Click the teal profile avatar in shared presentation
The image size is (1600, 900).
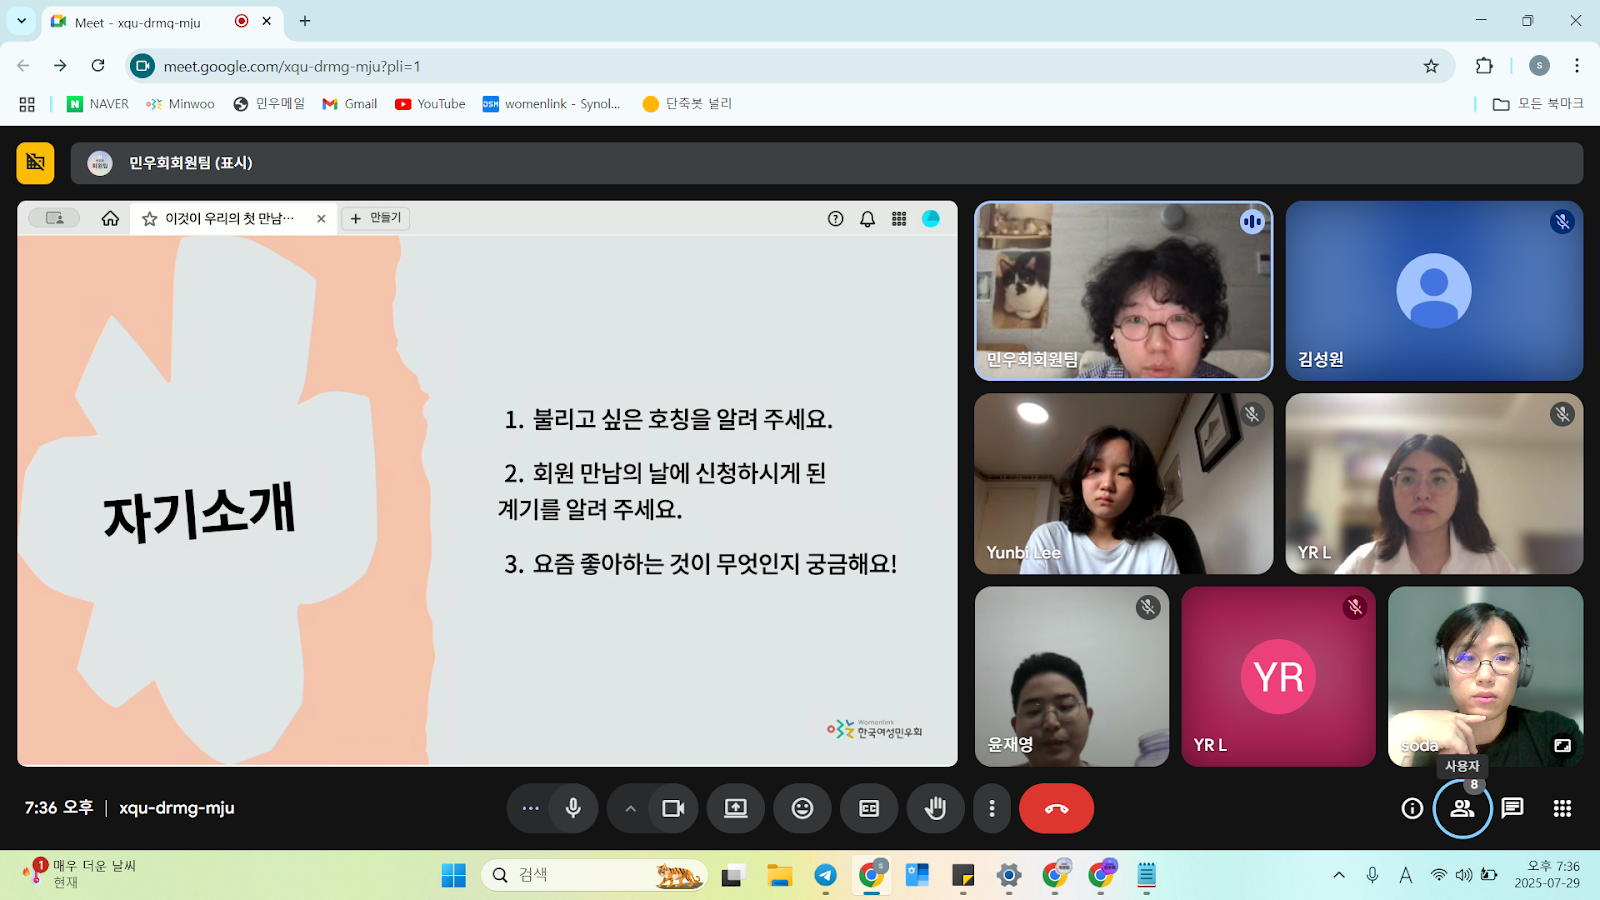pos(931,218)
